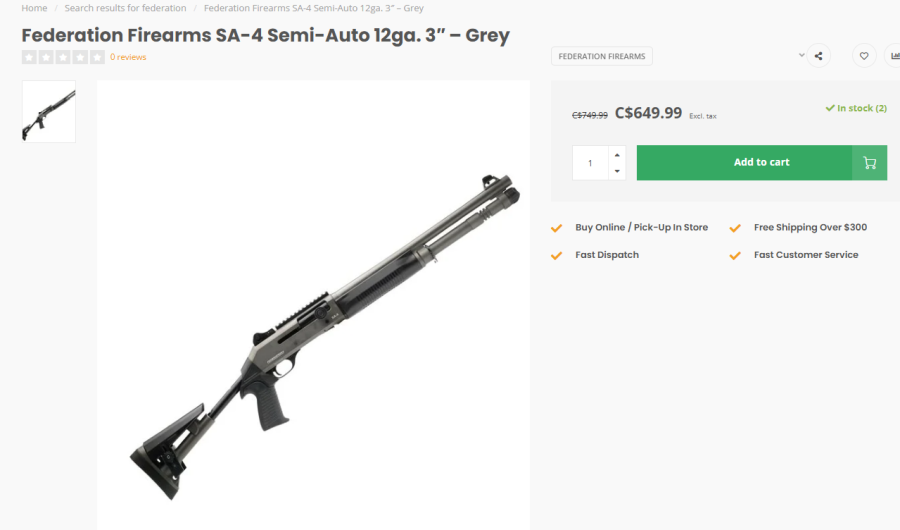This screenshot has width=900, height=530.
Task: Click the quantity input field
Action: (590, 163)
